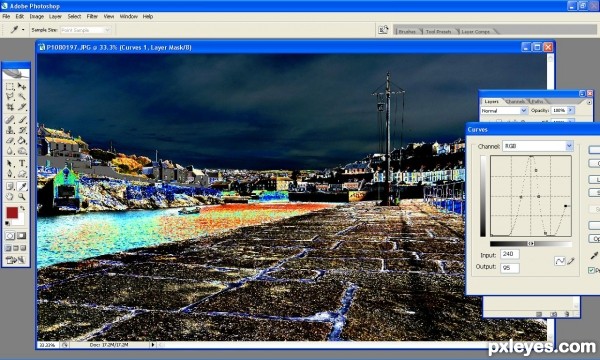Image resolution: width=600 pixels, height=360 pixels.
Task: Toggle the Curves gradient bar direction arrows
Action: [x=531, y=244]
